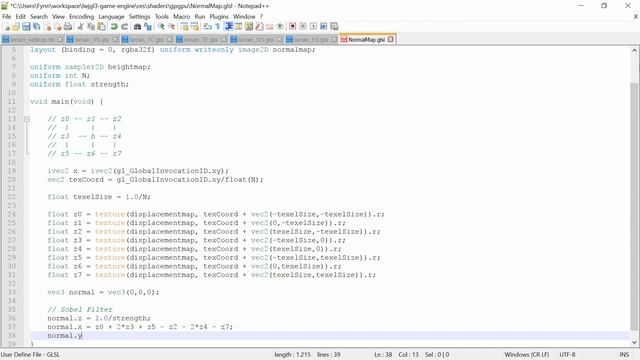Save the current file using the Save icon
The image size is (640, 360).
[26, 27]
